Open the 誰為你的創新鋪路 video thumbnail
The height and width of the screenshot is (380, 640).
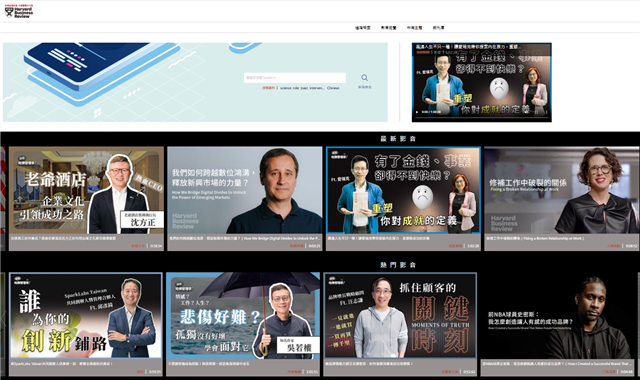coord(86,316)
